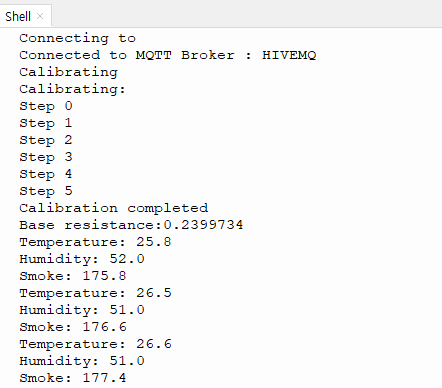This screenshot has width=442, height=388.
Task: Click the 'Smoke: 177.4' reading
Action: [73, 378]
